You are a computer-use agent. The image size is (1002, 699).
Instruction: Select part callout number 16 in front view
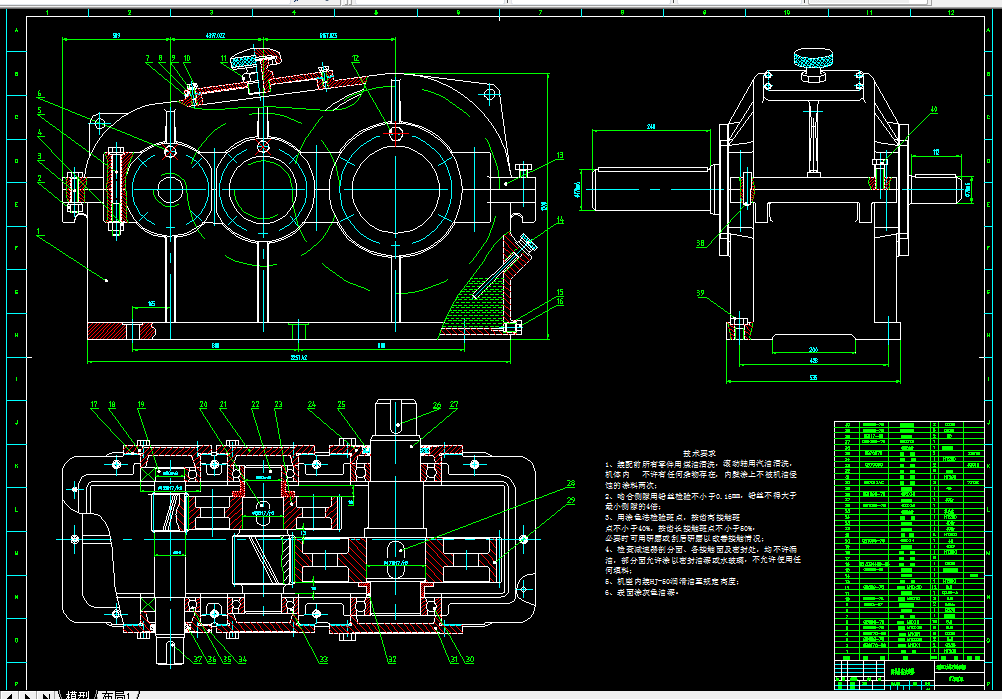click(x=560, y=302)
